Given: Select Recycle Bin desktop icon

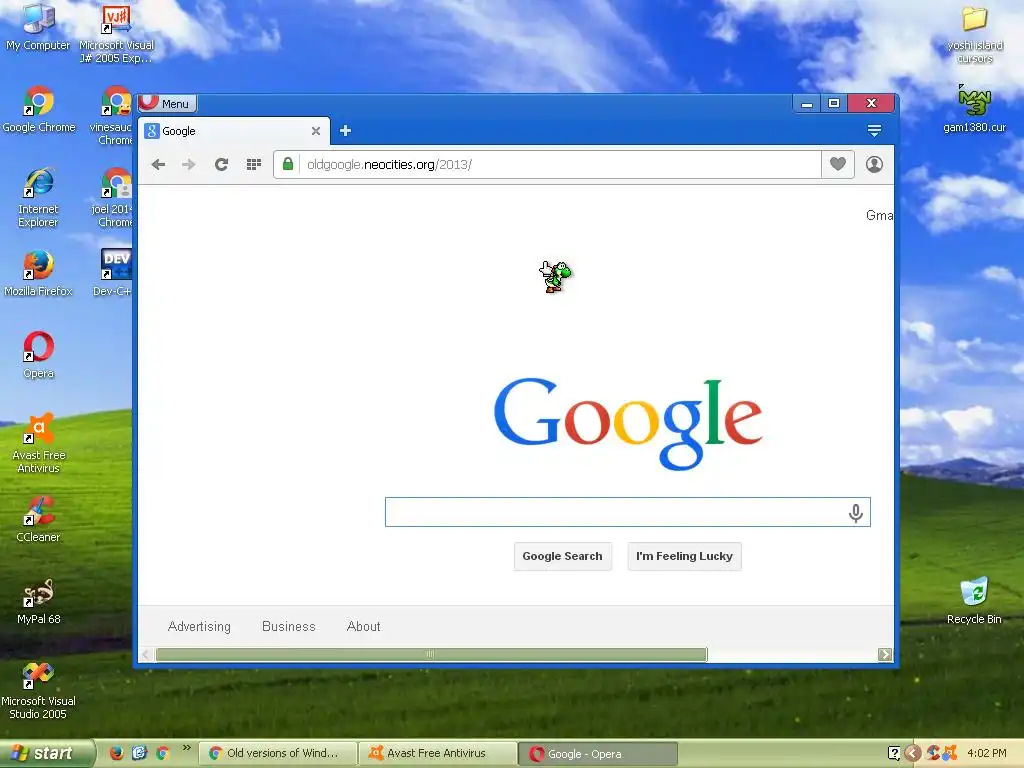Looking at the screenshot, I should coord(974,600).
